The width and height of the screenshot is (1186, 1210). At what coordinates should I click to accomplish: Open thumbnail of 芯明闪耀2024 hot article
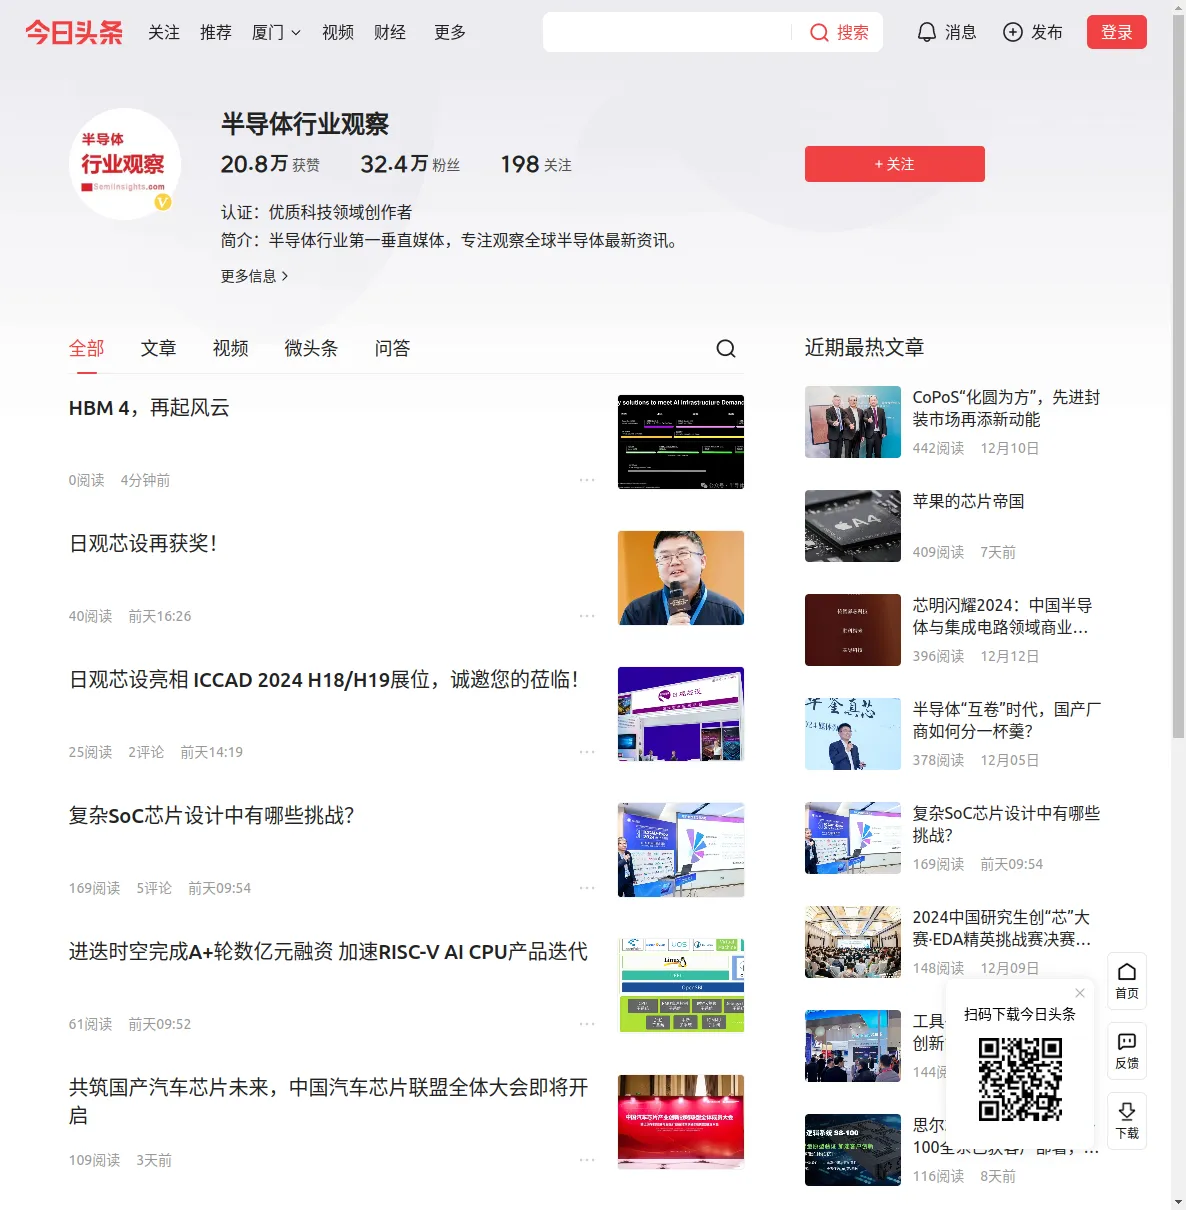point(853,630)
